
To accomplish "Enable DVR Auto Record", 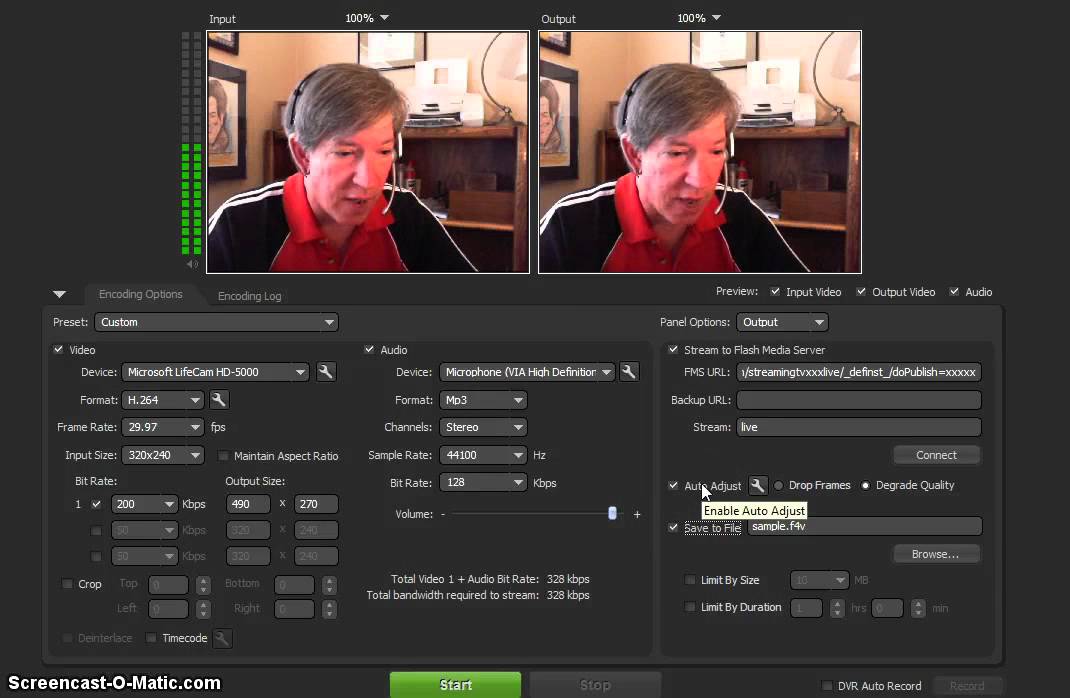I will point(826,686).
